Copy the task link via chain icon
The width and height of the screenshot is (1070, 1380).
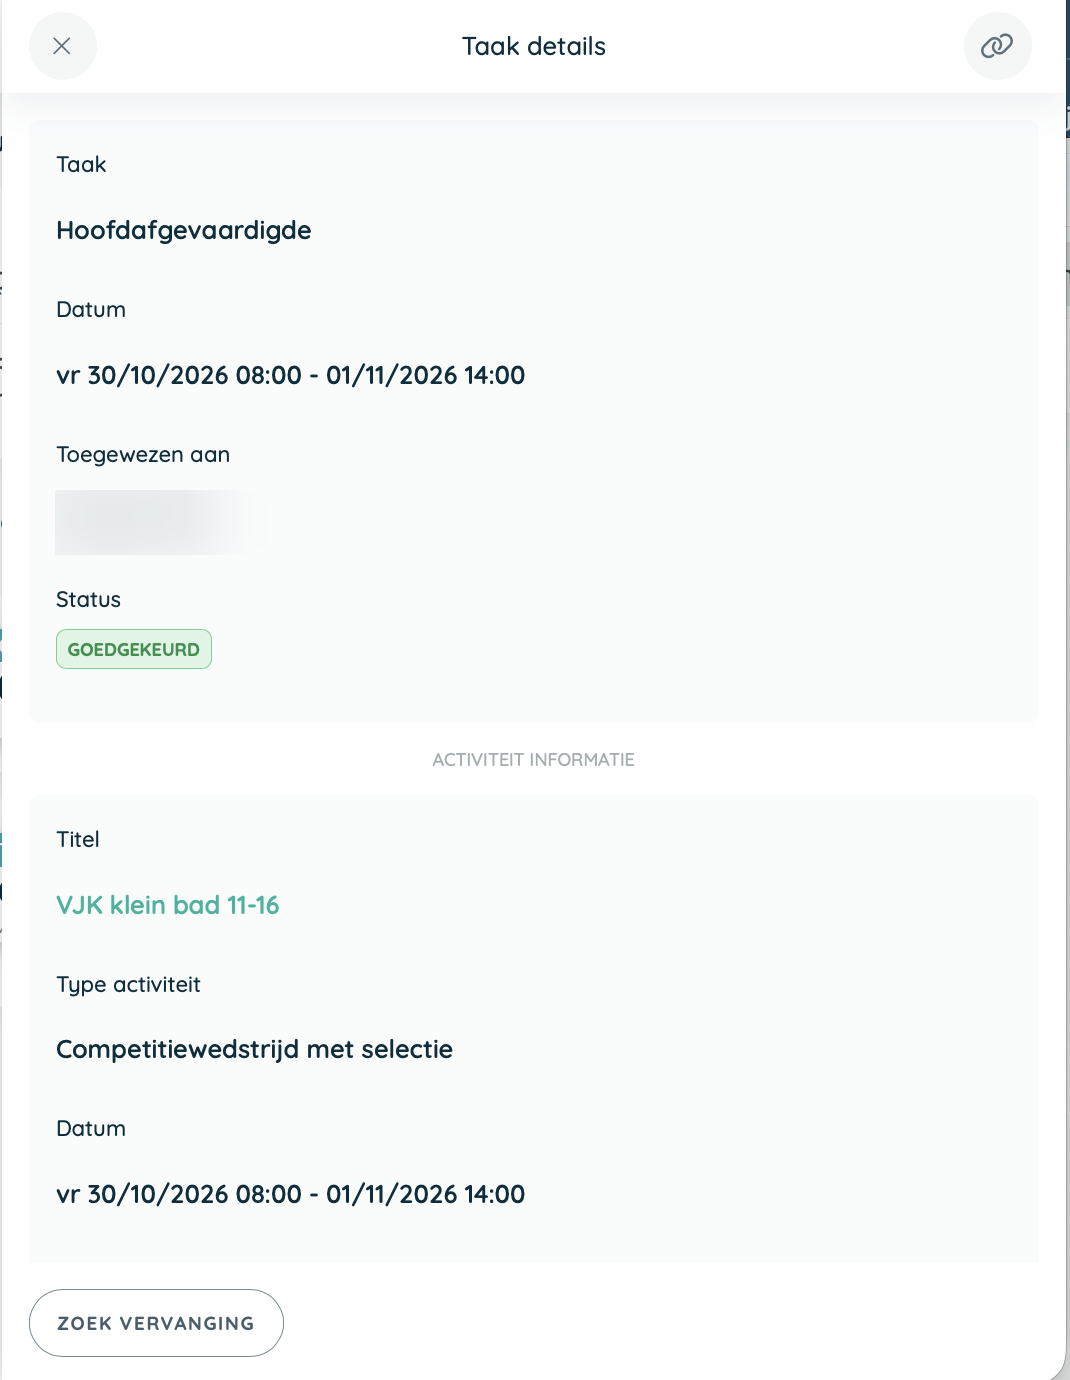coord(997,46)
